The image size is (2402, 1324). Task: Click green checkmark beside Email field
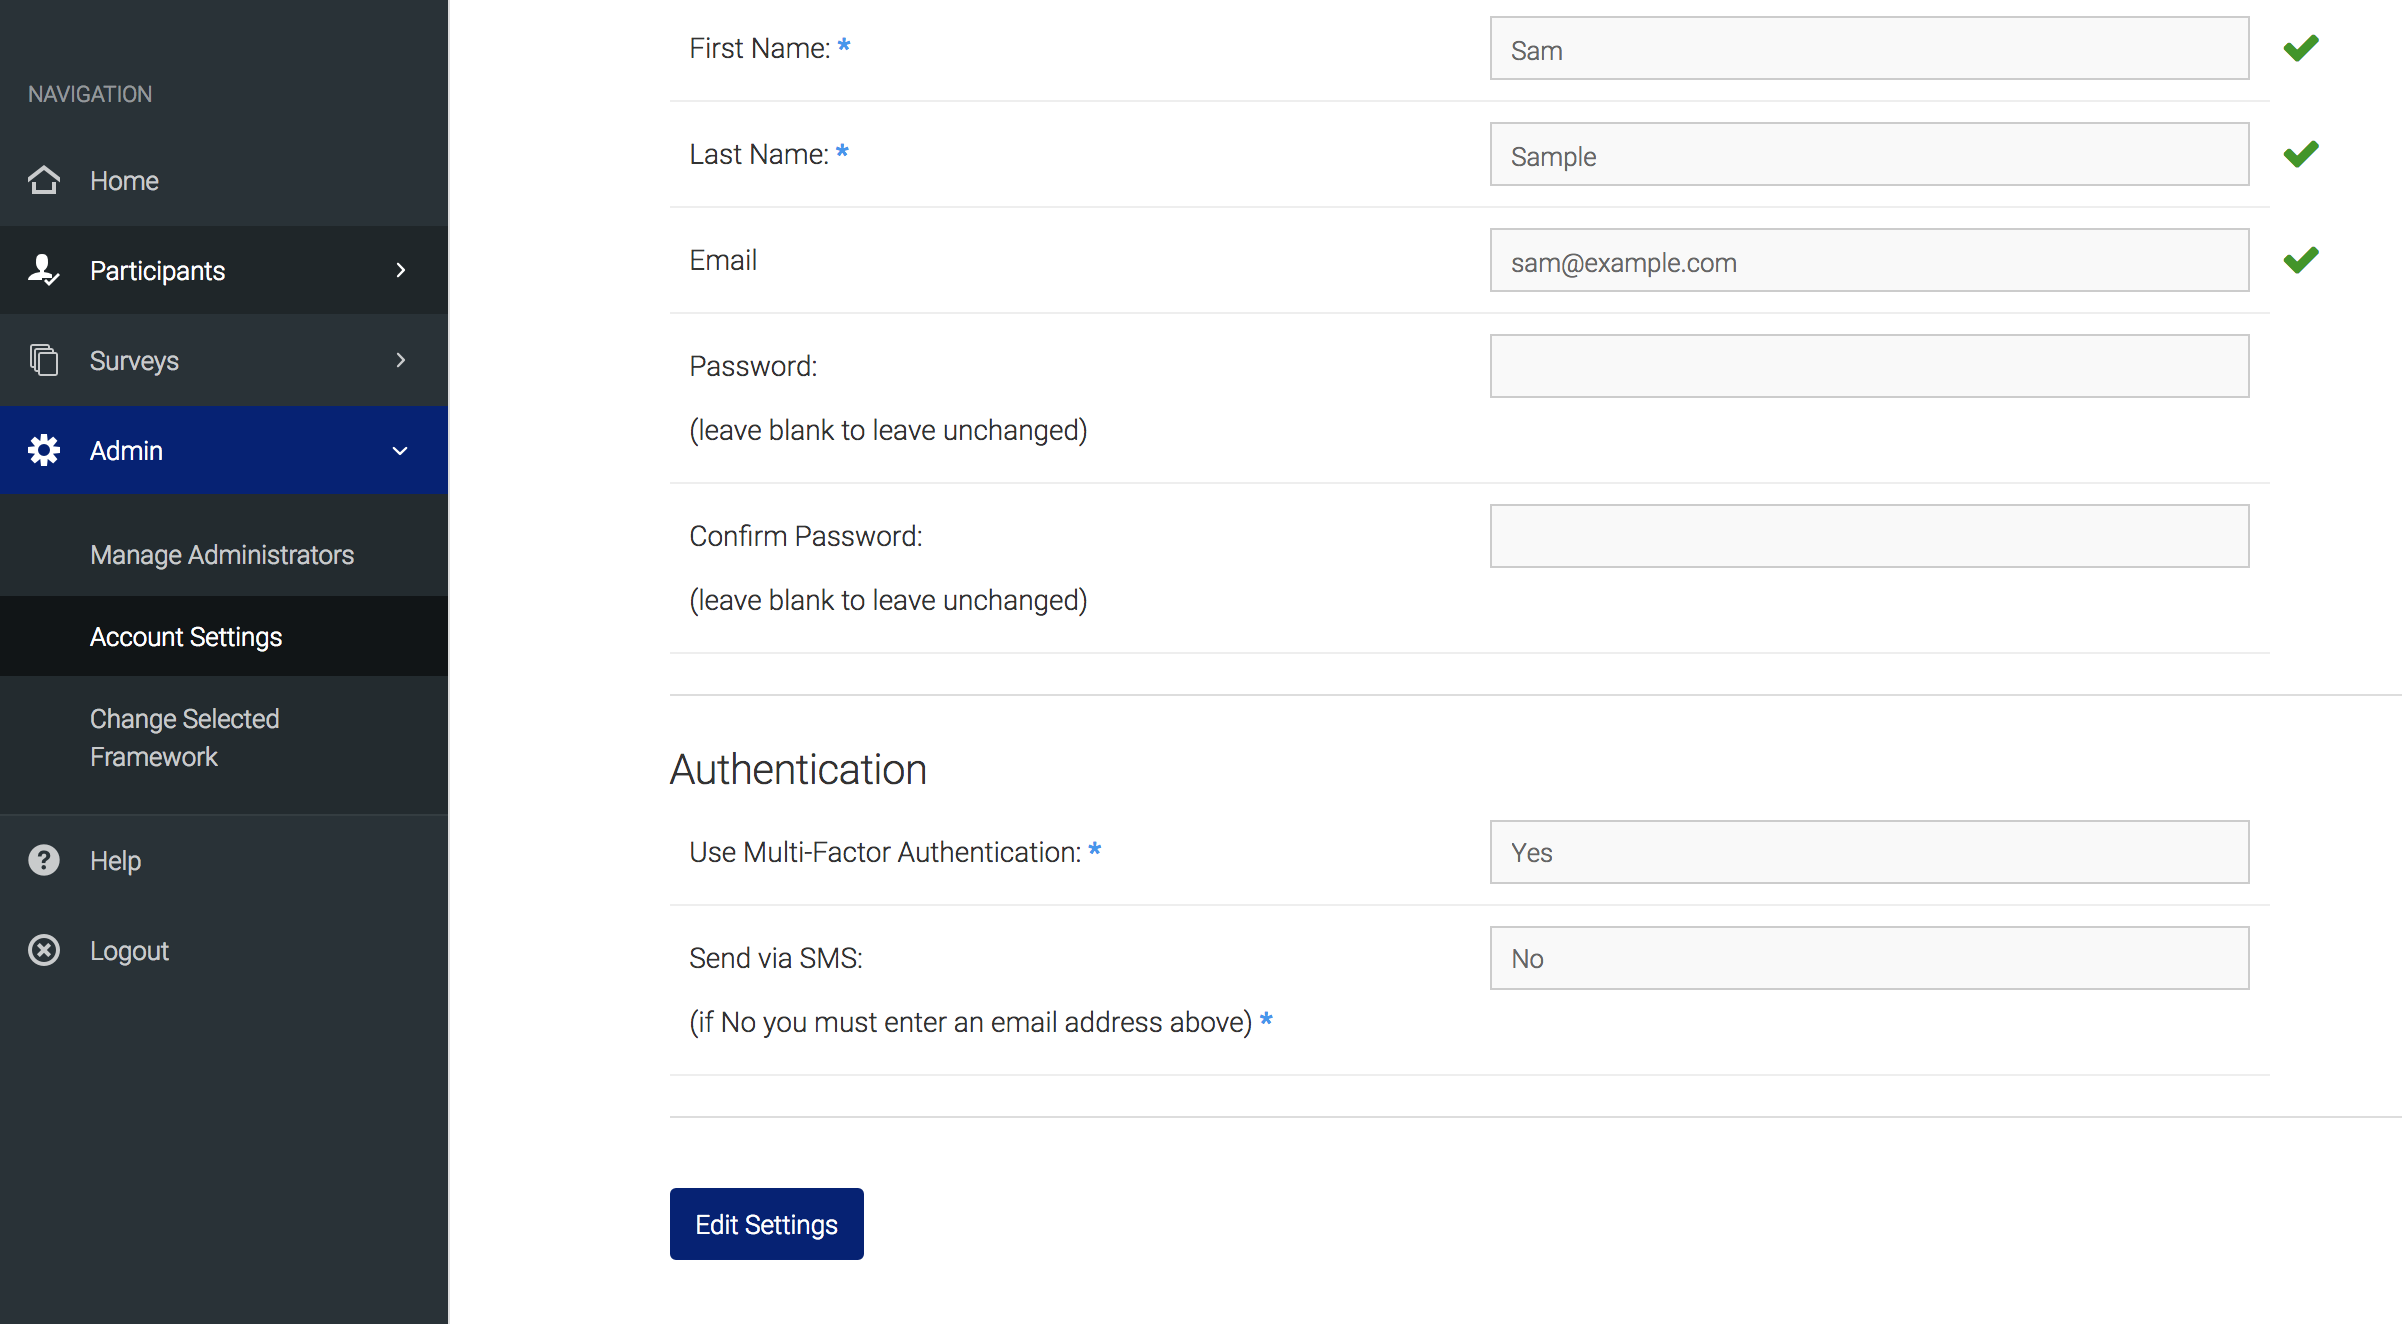(2301, 260)
